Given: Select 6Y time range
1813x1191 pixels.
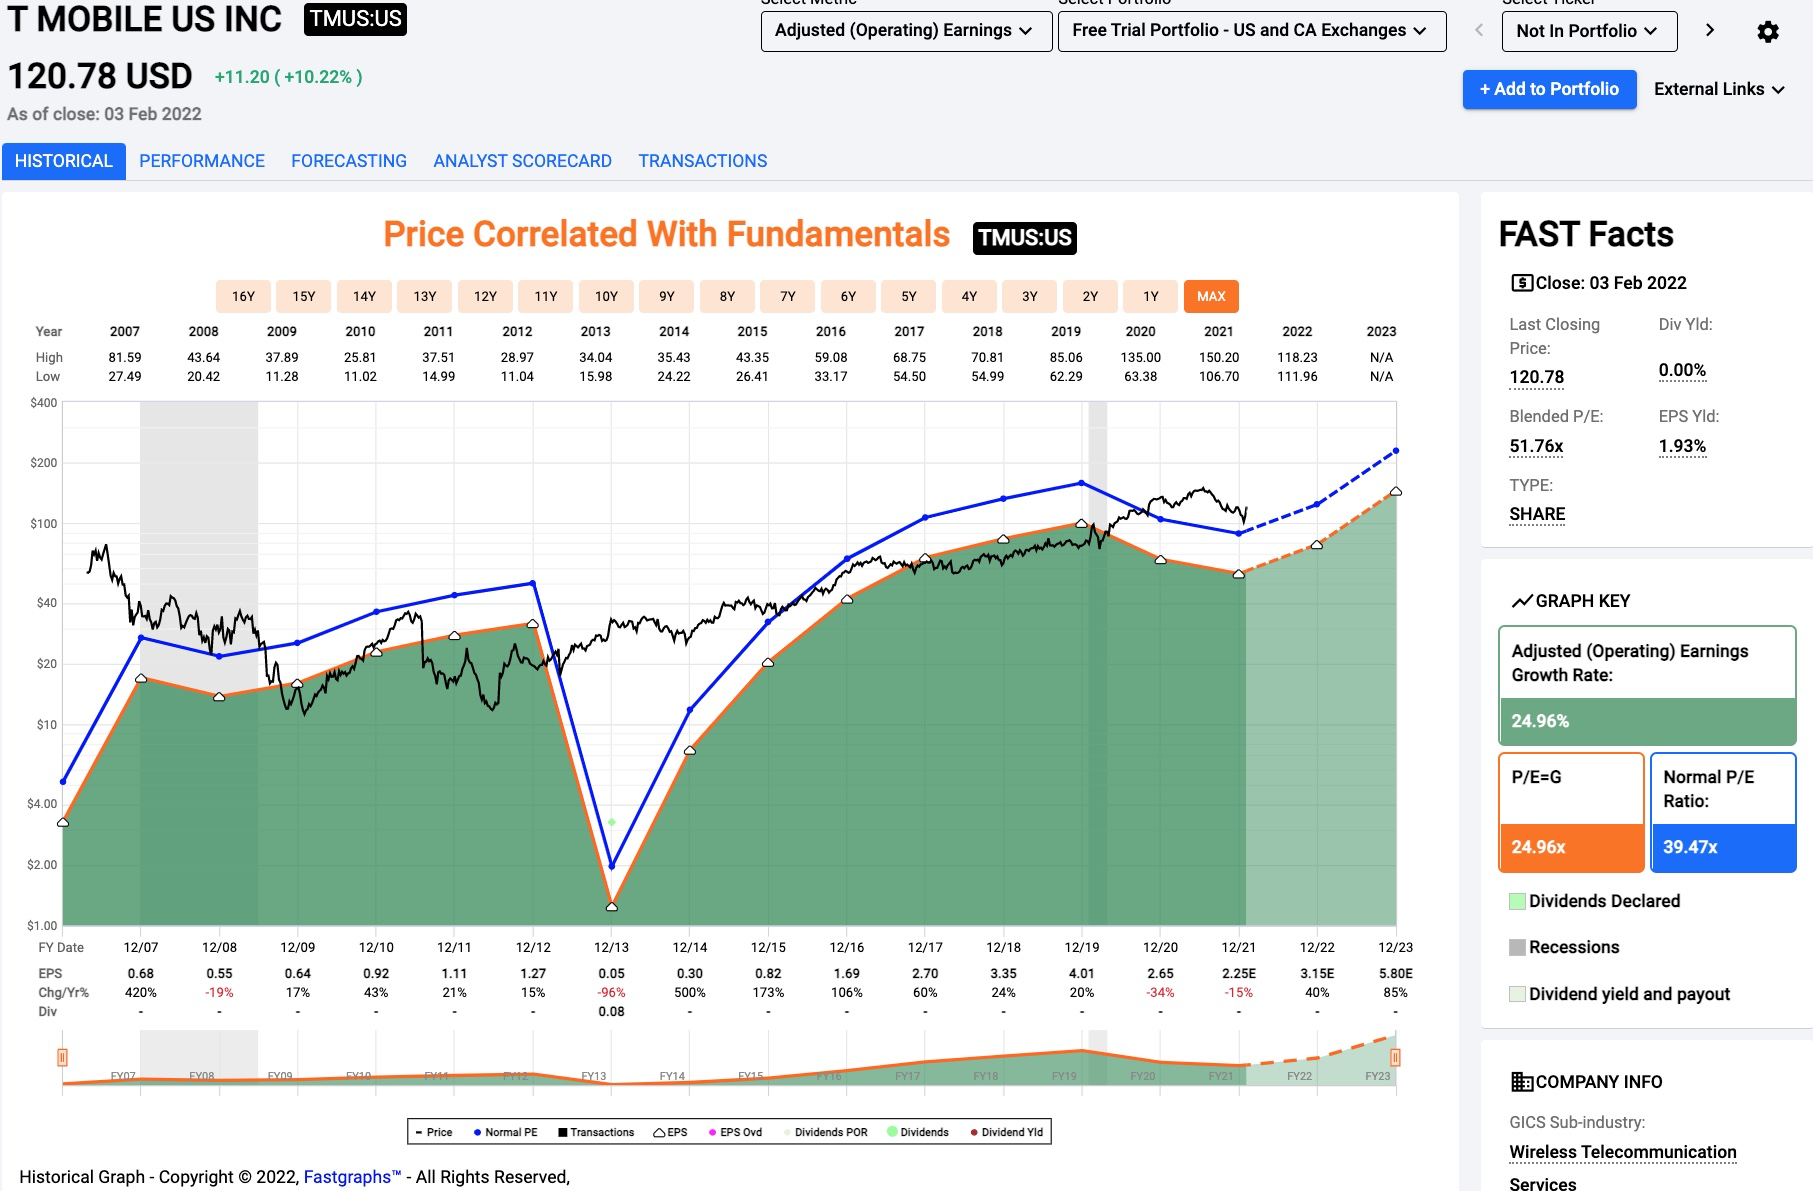Looking at the screenshot, I should [848, 296].
